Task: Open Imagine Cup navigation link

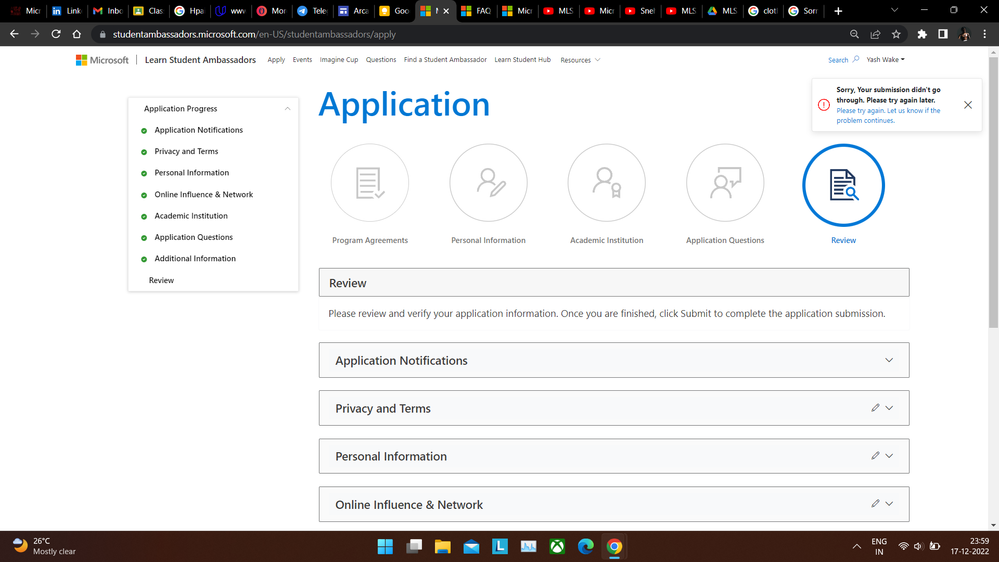Action: [x=339, y=60]
